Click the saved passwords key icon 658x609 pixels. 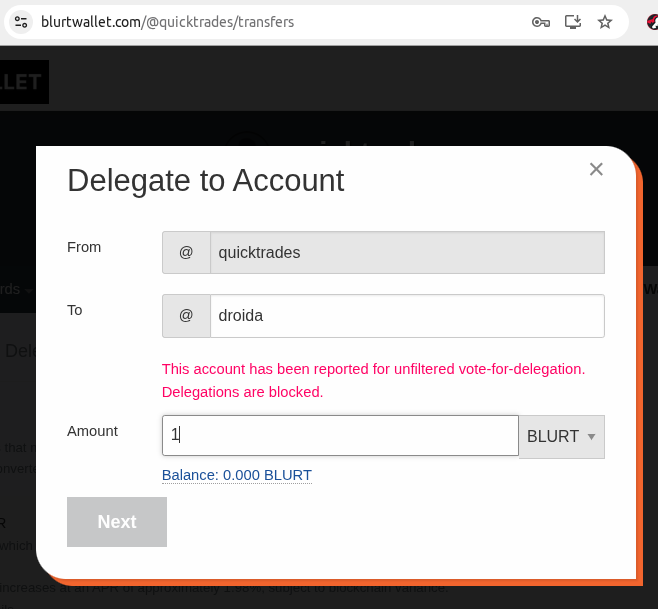[x=540, y=22]
